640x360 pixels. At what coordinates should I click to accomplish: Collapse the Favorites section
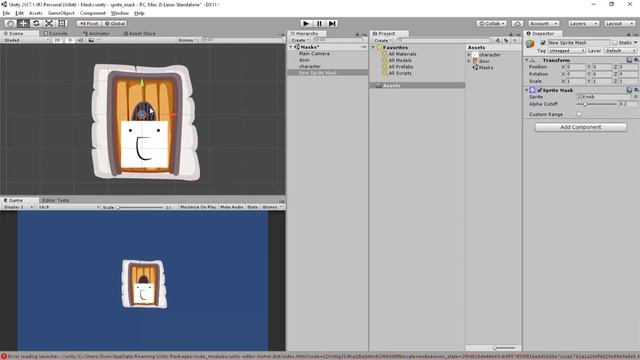tap(373, 47)
